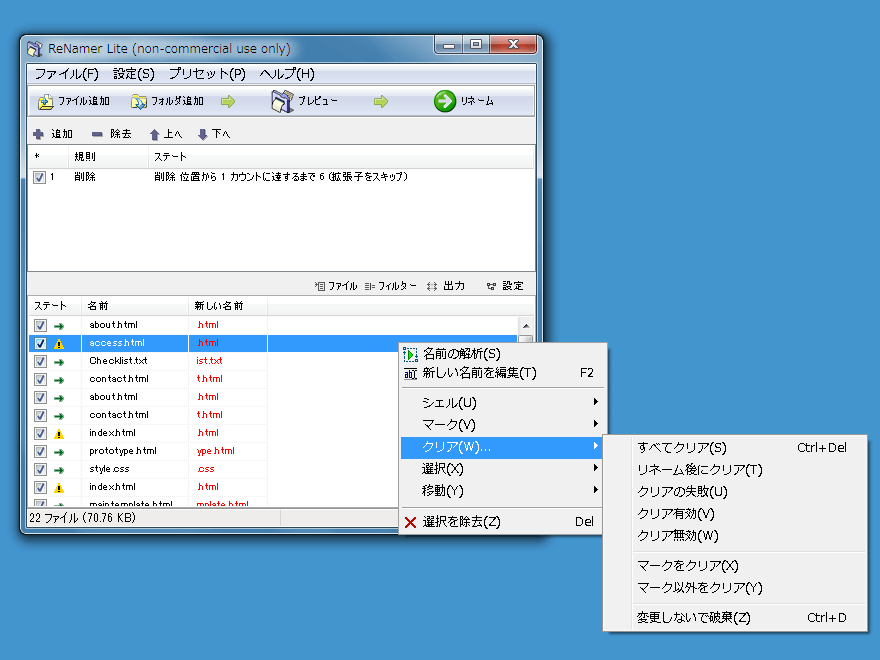Expand the 選択(X) submenu arrow
The height and width of the screenshot is (660, 880).
[x=595, y=468]
